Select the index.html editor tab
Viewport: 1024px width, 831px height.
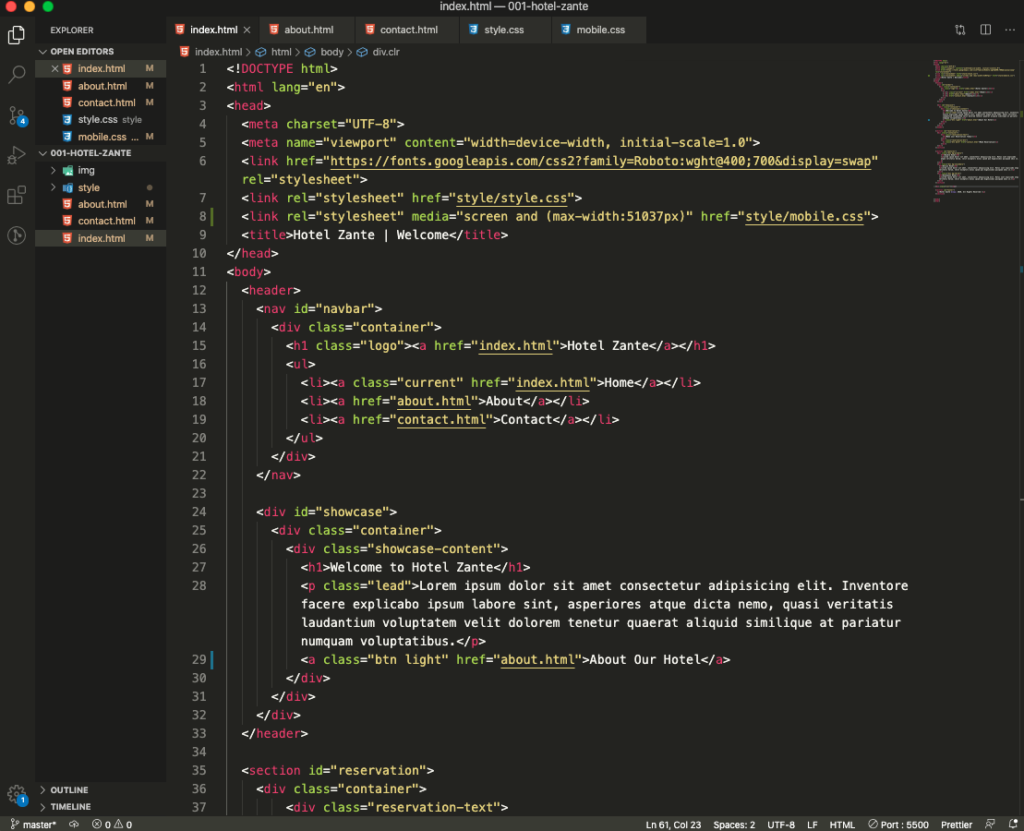[213, 30]
